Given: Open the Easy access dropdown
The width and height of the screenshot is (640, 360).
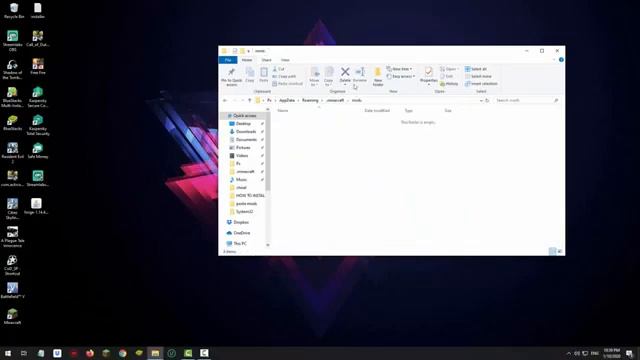Looking at the screenshot, I should click(401, 76).
